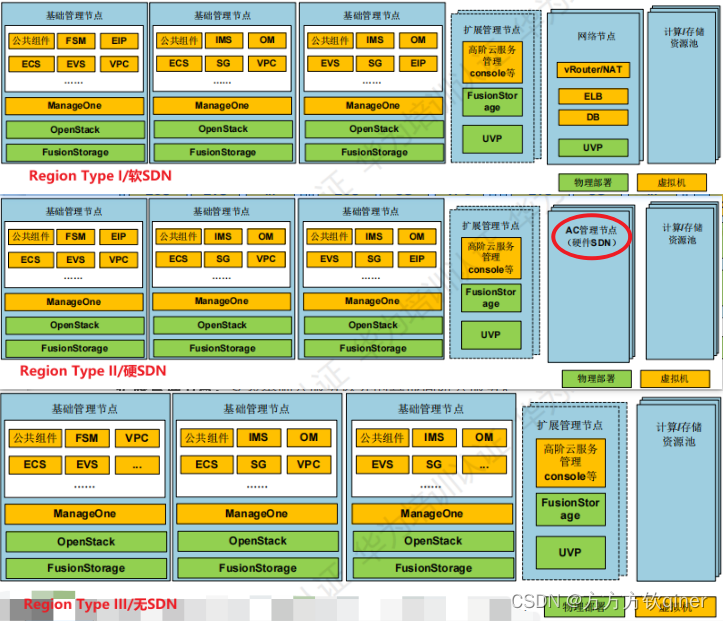Click green 物理部署 legend below Region Type I diagram

pyautogui.click(x=591, y=182)
